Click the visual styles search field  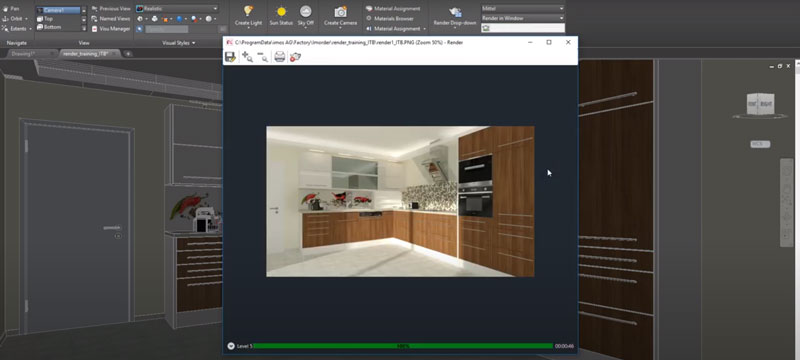pyautogui.click(x=167, y=30)
